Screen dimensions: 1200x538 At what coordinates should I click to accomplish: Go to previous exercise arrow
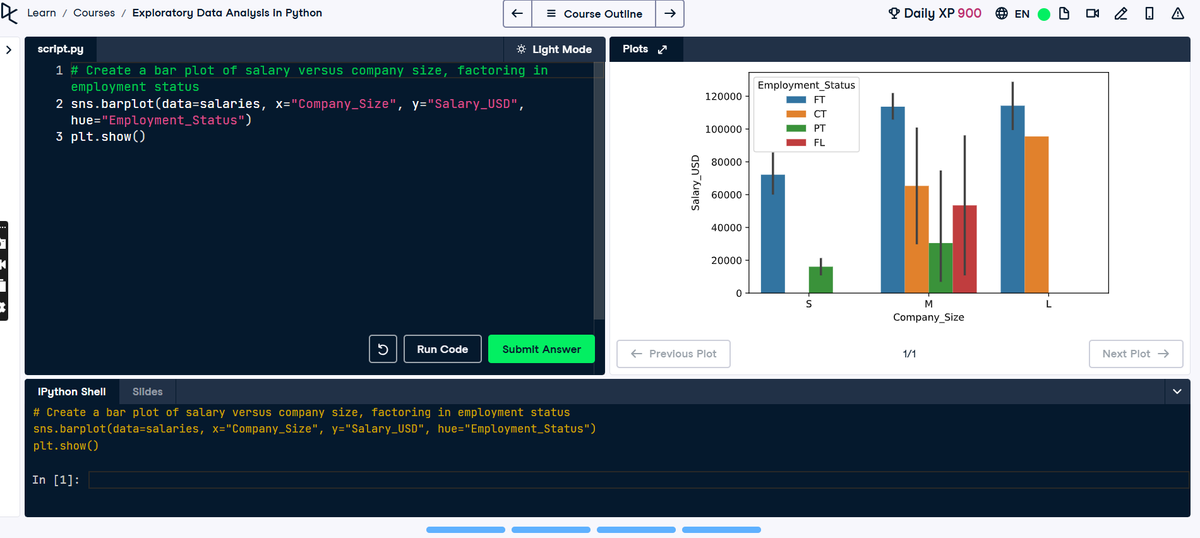click(x=517, y=14)
